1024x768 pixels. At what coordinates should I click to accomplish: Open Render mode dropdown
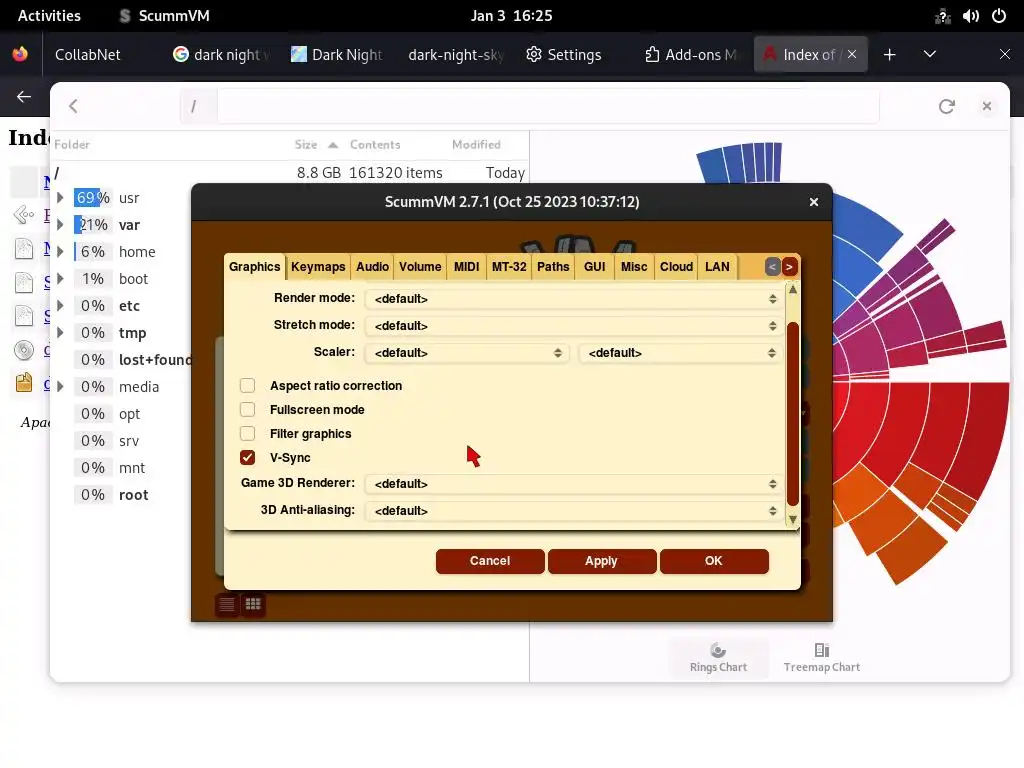click(573, 298)
